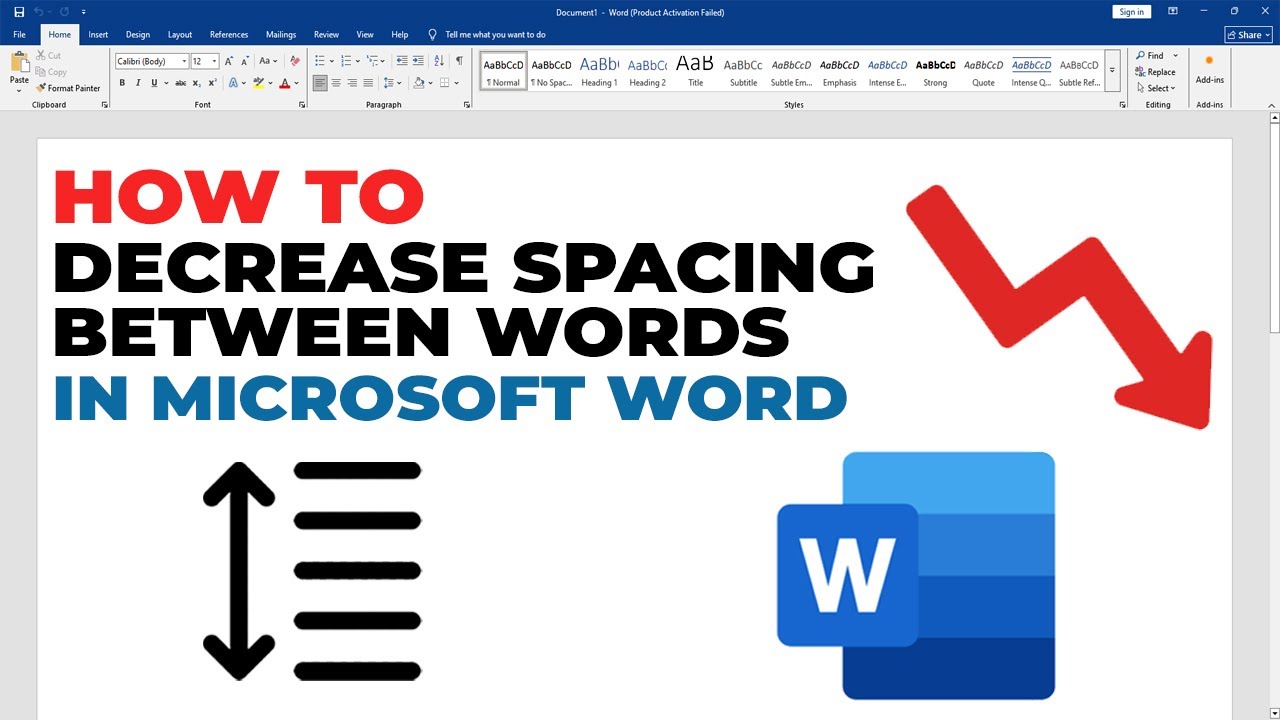Image resolution: width=1280 pixels, height=720 pixels.
Task: Apply the Heading 1 style
Action: (x=599, y=70)
